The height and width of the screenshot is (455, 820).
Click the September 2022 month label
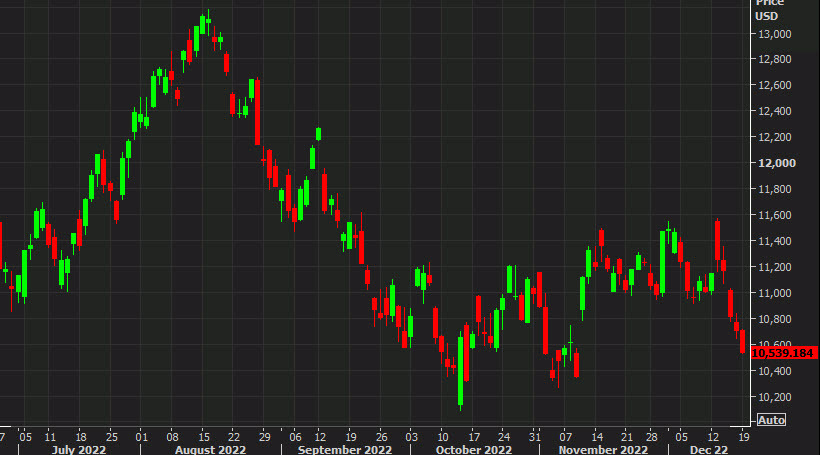point(345,450)
